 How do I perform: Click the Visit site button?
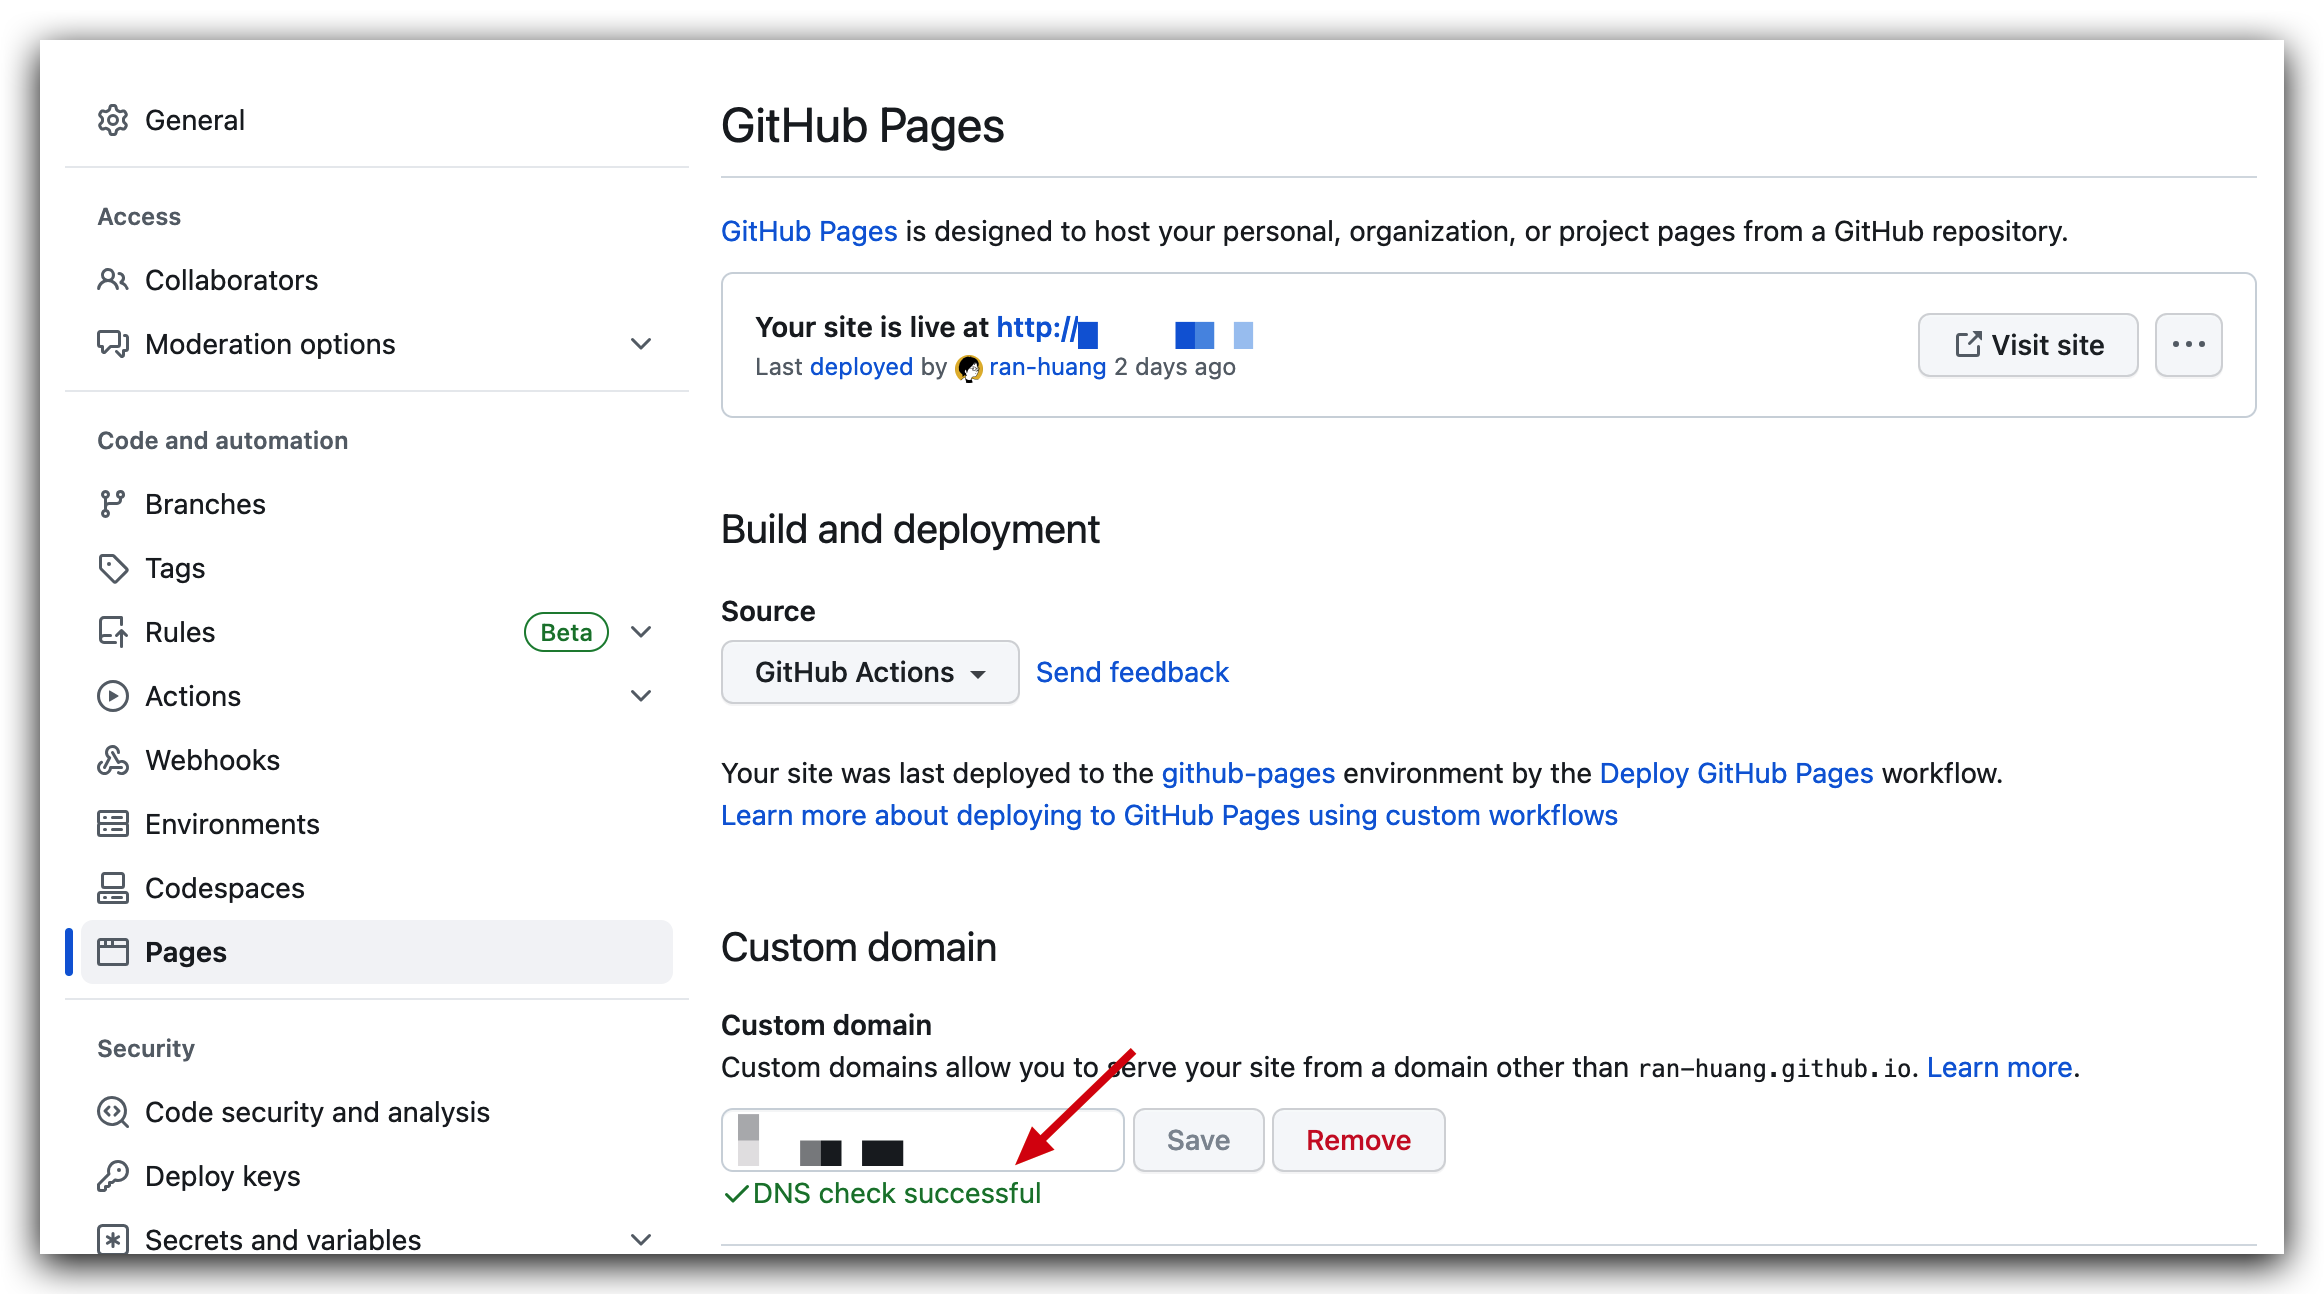point(2027,345)
